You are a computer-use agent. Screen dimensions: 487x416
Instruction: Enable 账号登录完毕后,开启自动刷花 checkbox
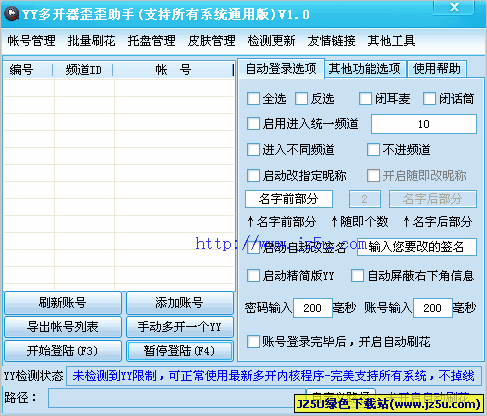(x=253, y=342)
